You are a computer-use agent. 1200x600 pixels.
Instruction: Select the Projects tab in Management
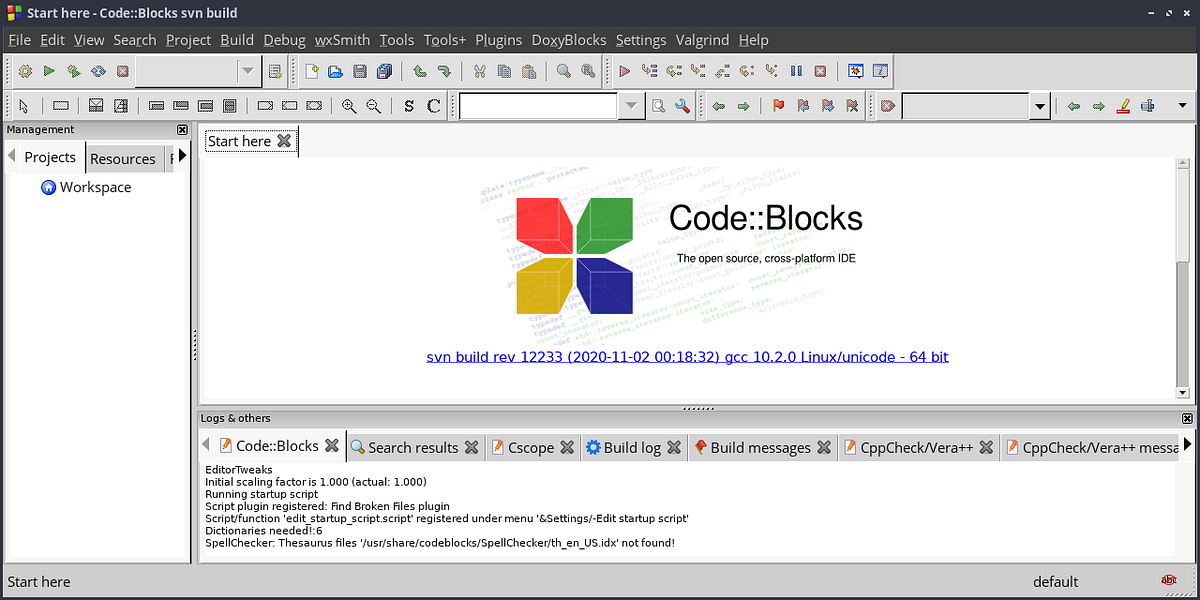tap(50, 157)
